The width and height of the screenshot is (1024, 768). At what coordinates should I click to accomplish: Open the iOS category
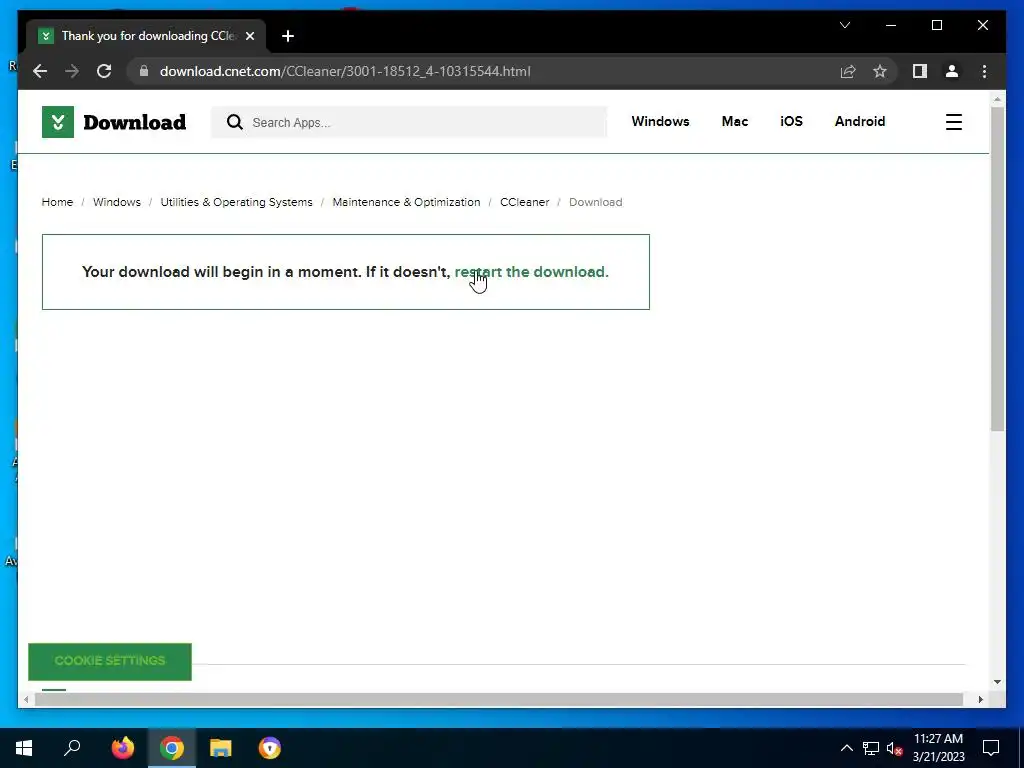tap(792, 121)
